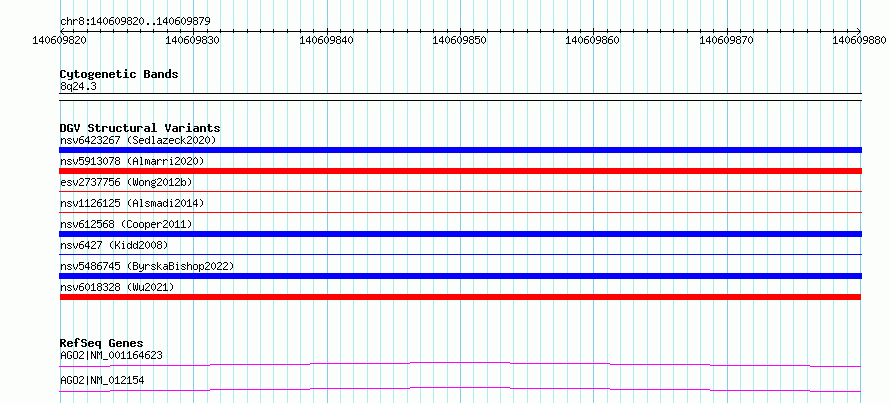
Task: Select the red bar under nsv5913078
Action: pyautogui.click(x=460, y=171)
